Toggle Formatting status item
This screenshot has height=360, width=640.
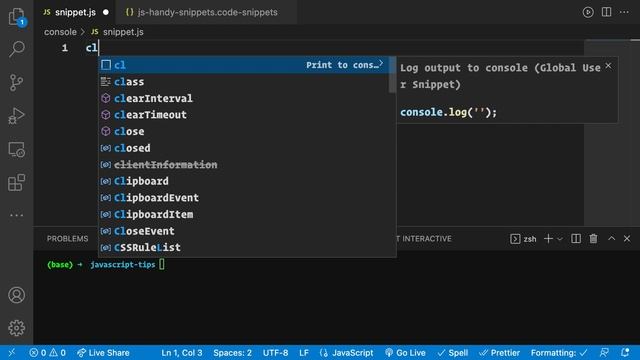click(559, 353)
